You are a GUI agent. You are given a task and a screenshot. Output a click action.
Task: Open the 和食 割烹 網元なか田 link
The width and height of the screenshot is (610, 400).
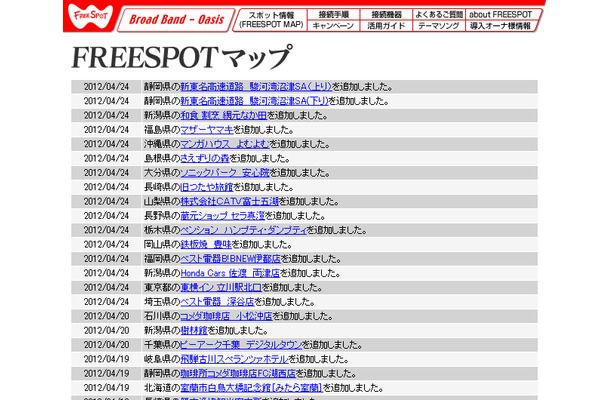pyautogui.click(x=224, y=115)
